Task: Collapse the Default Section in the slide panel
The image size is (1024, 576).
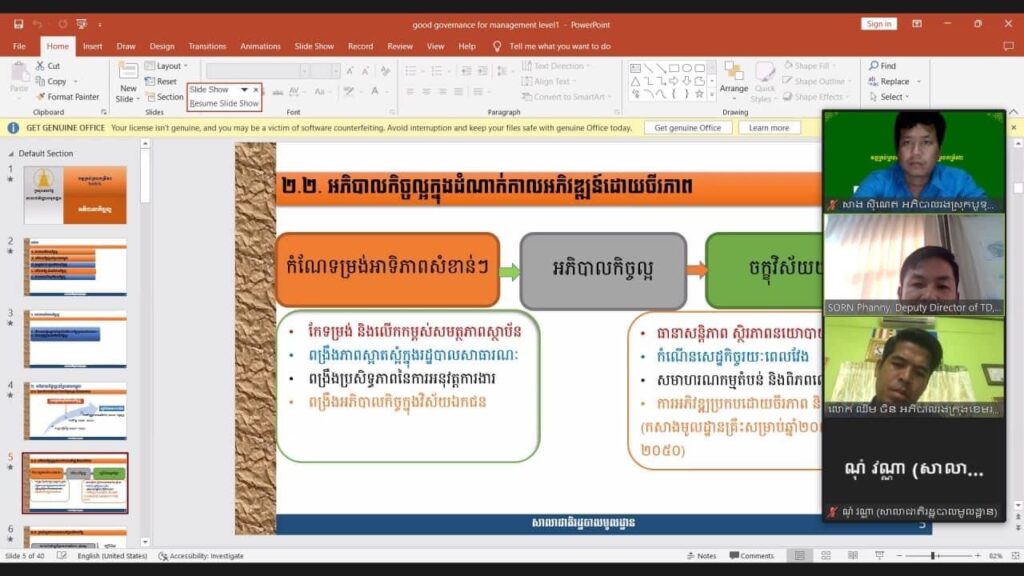Action: click(11, 153)
